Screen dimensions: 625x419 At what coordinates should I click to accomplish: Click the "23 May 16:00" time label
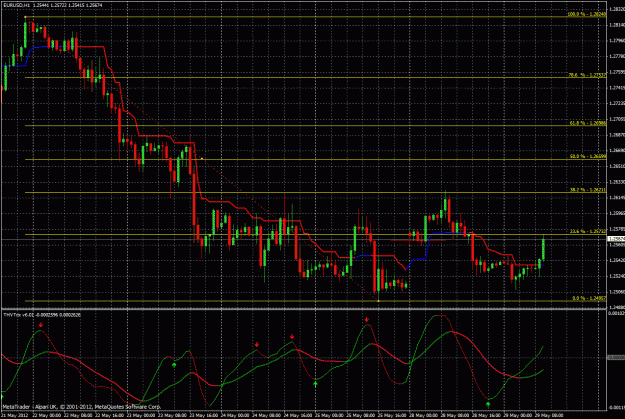pos(204,415)
